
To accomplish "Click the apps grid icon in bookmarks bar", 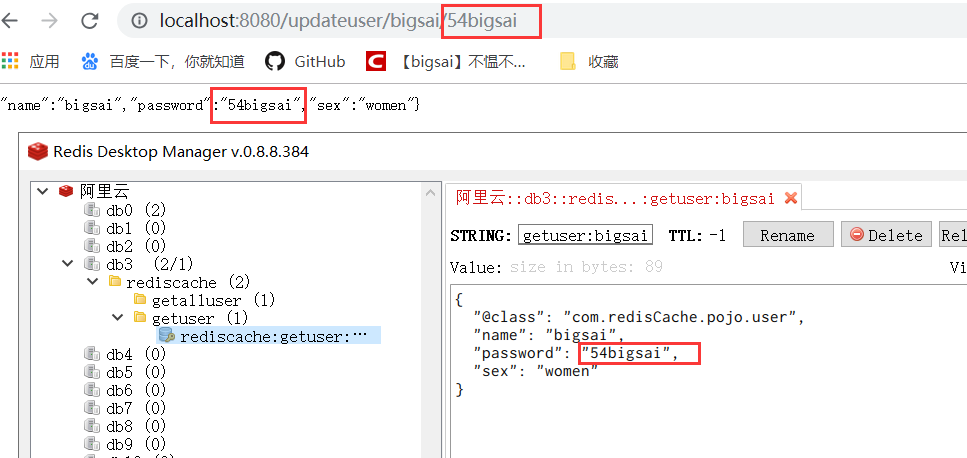I will click(10, 61).
